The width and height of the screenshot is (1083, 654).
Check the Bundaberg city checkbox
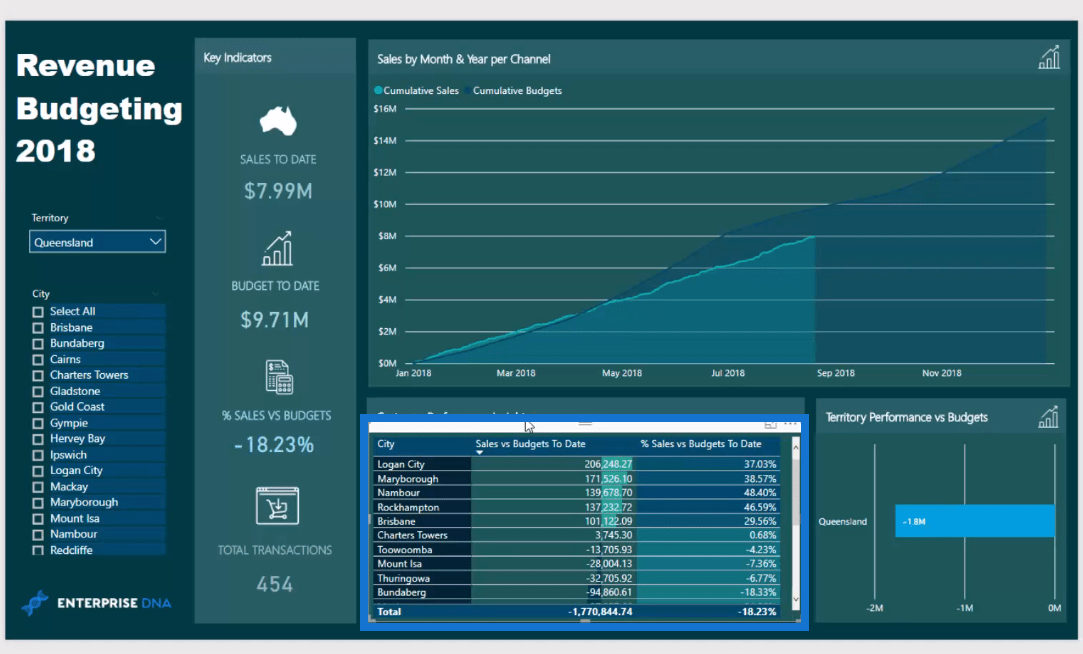tap(38, 344)
